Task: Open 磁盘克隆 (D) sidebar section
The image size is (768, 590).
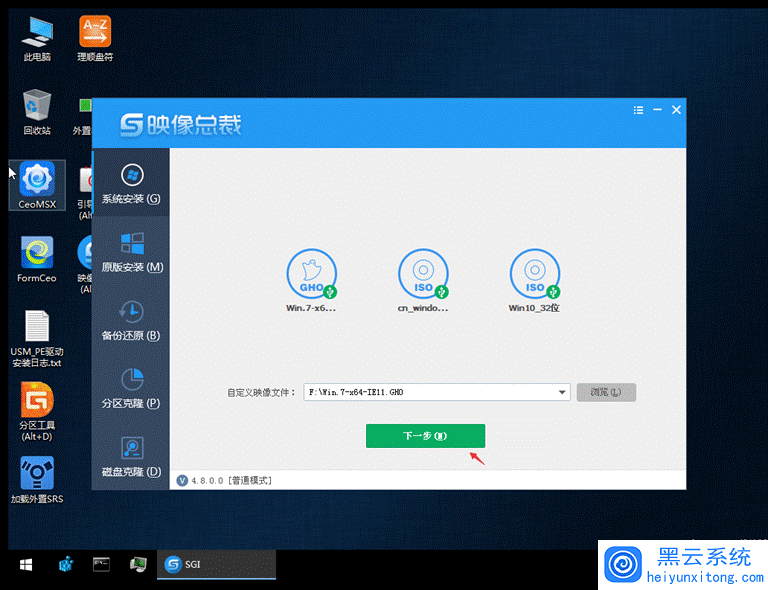Action: pos(131,456)
